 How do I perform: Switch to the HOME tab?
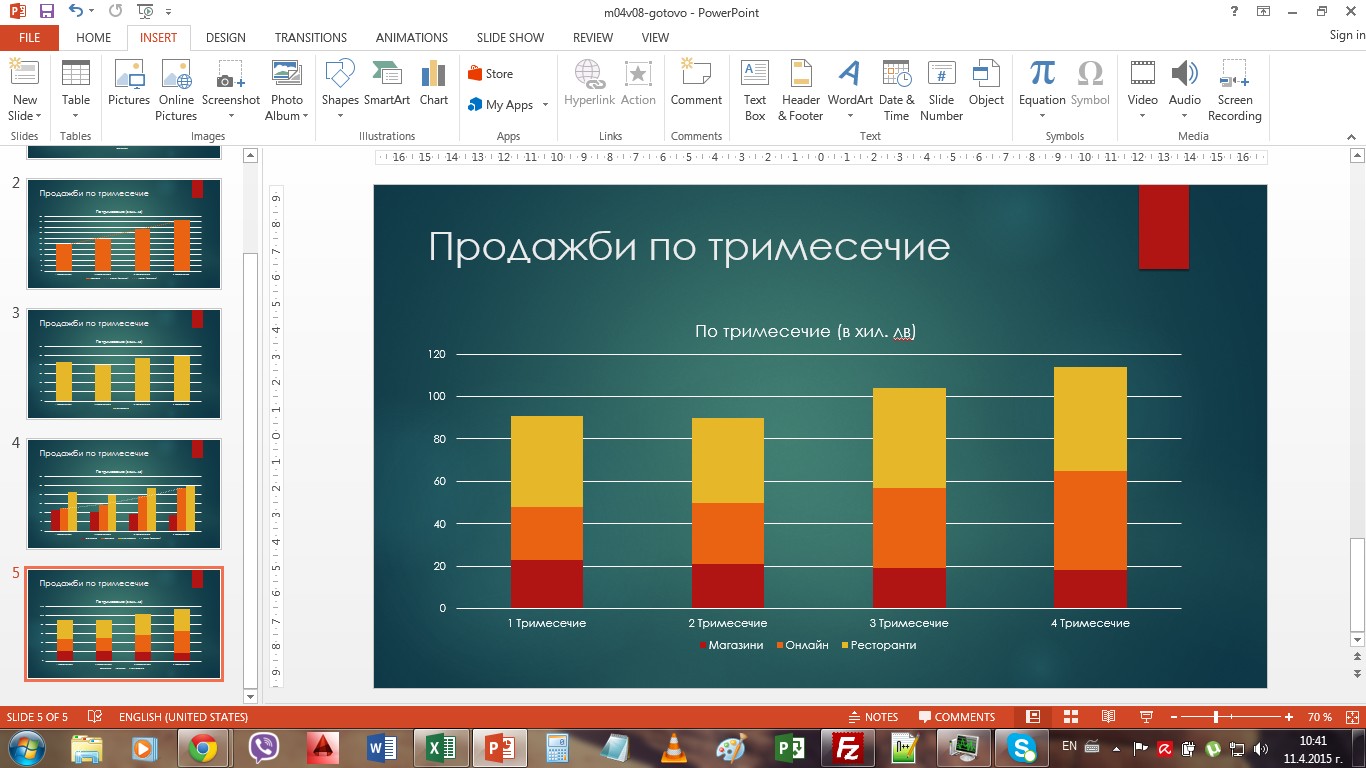93,38
